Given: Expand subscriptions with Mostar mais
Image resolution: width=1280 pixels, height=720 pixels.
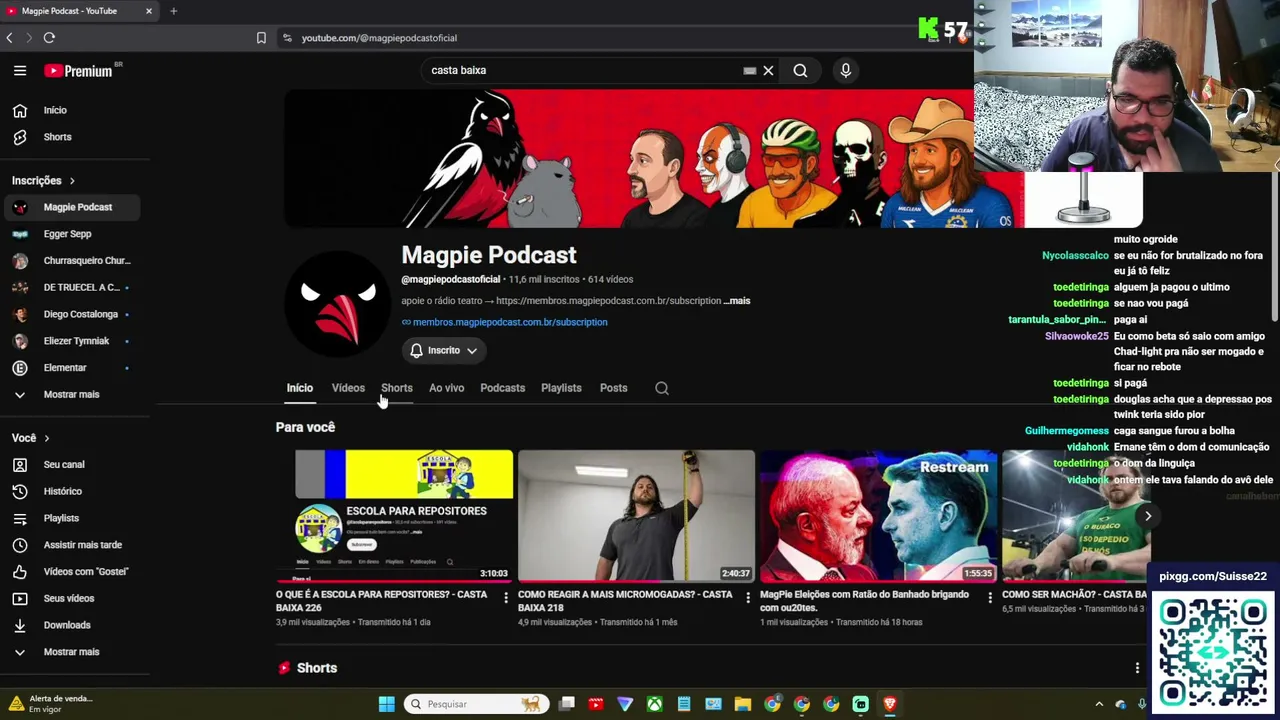Looking at the screenshot, I should [x=70, y=394].
